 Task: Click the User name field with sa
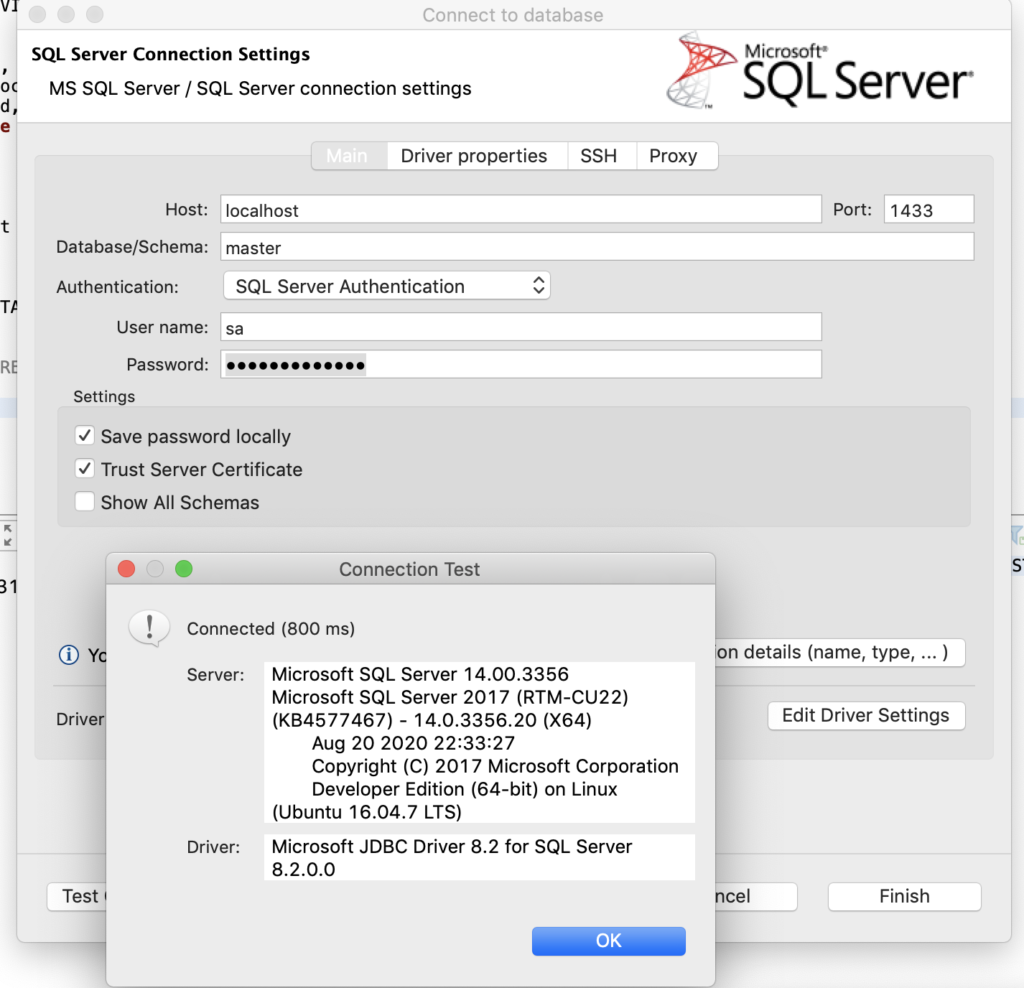coord(520,327)
